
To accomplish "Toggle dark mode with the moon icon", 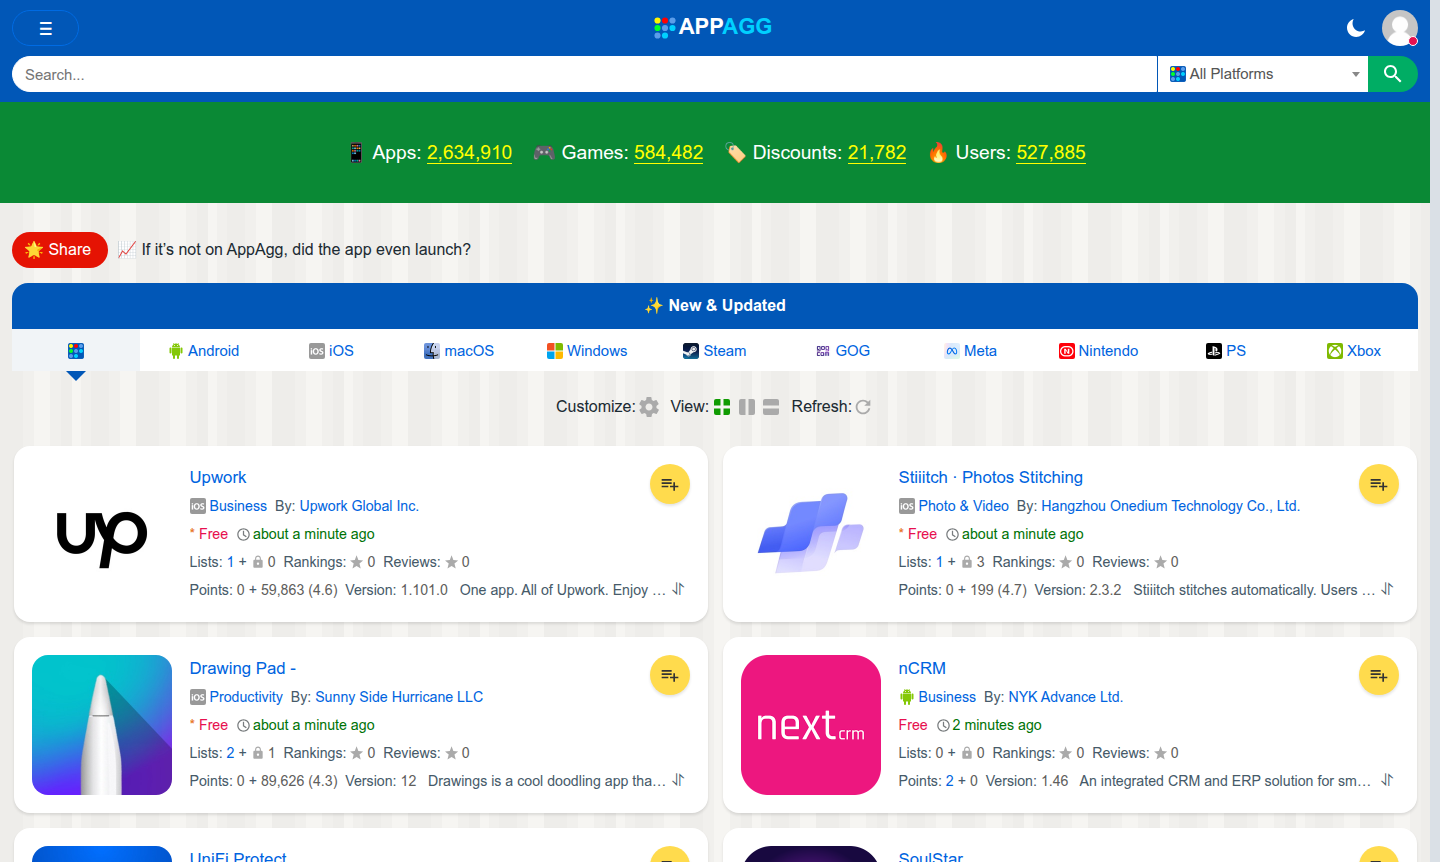I will (1355, 28).
